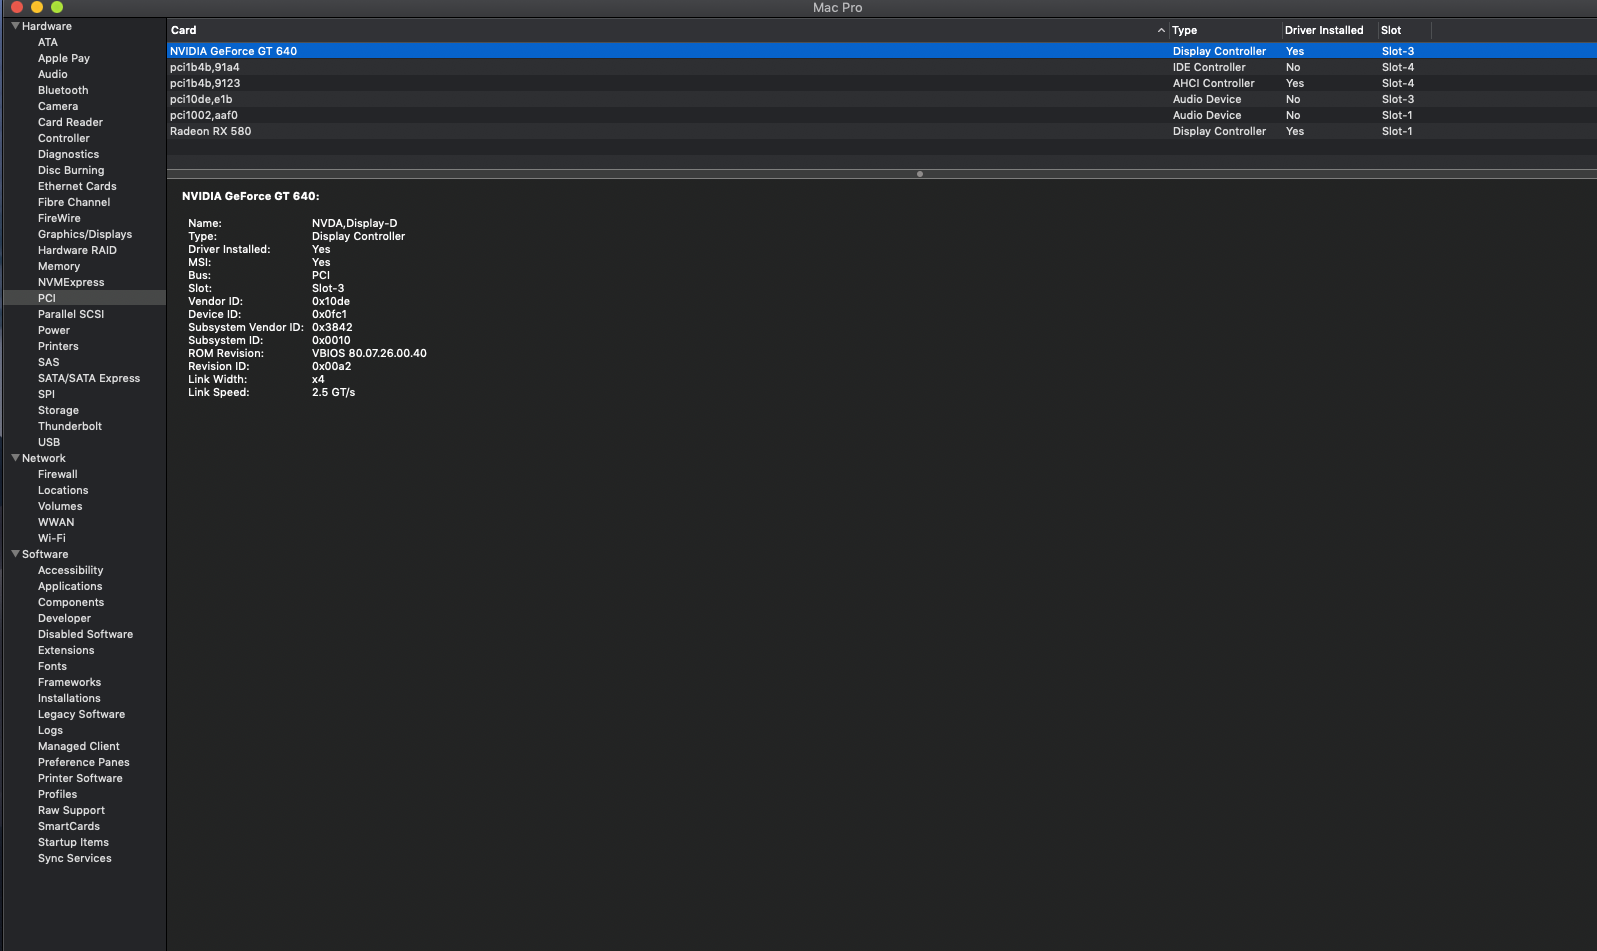Open Bluetooth in the sidebar
This screenshot has height=951, width=1597.
(x=63, y=90)
